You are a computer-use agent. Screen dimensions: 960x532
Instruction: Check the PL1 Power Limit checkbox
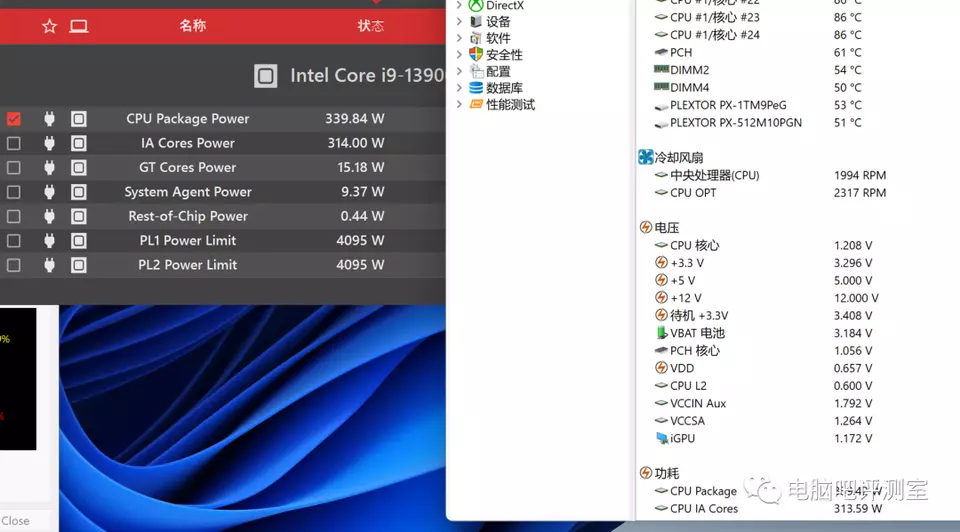click(x=13, y=241)
